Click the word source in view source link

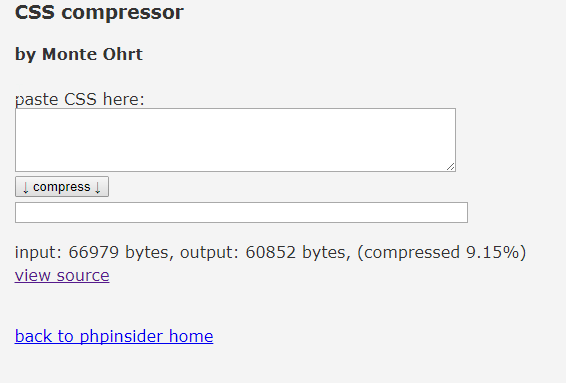(x=83, y=276)
